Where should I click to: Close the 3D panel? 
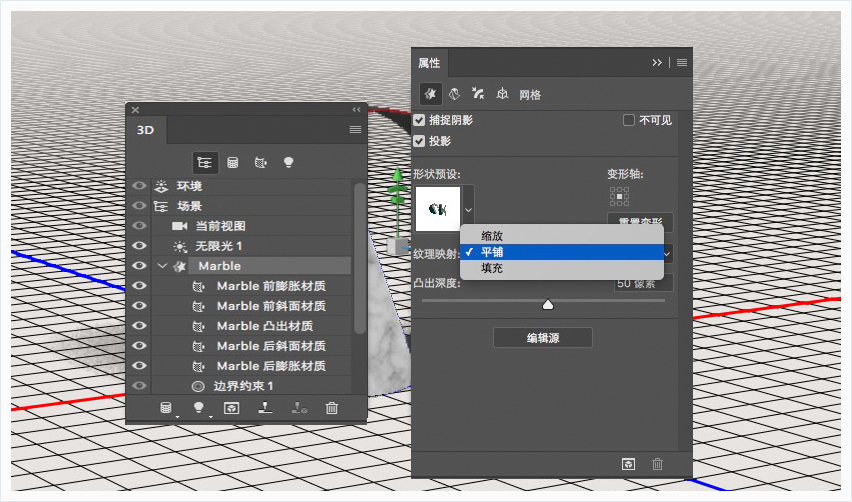click(135, 110)
